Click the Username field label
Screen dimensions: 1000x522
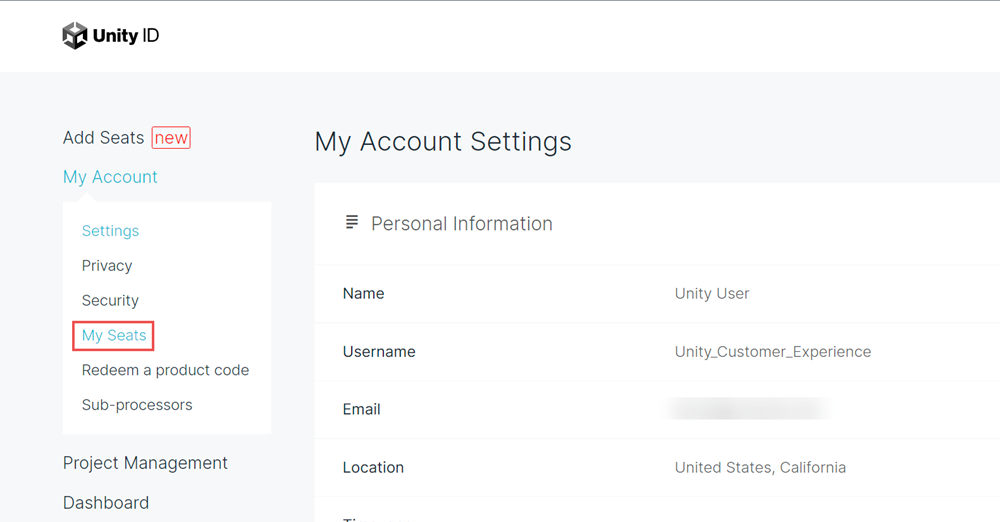[x=379, y=352]
